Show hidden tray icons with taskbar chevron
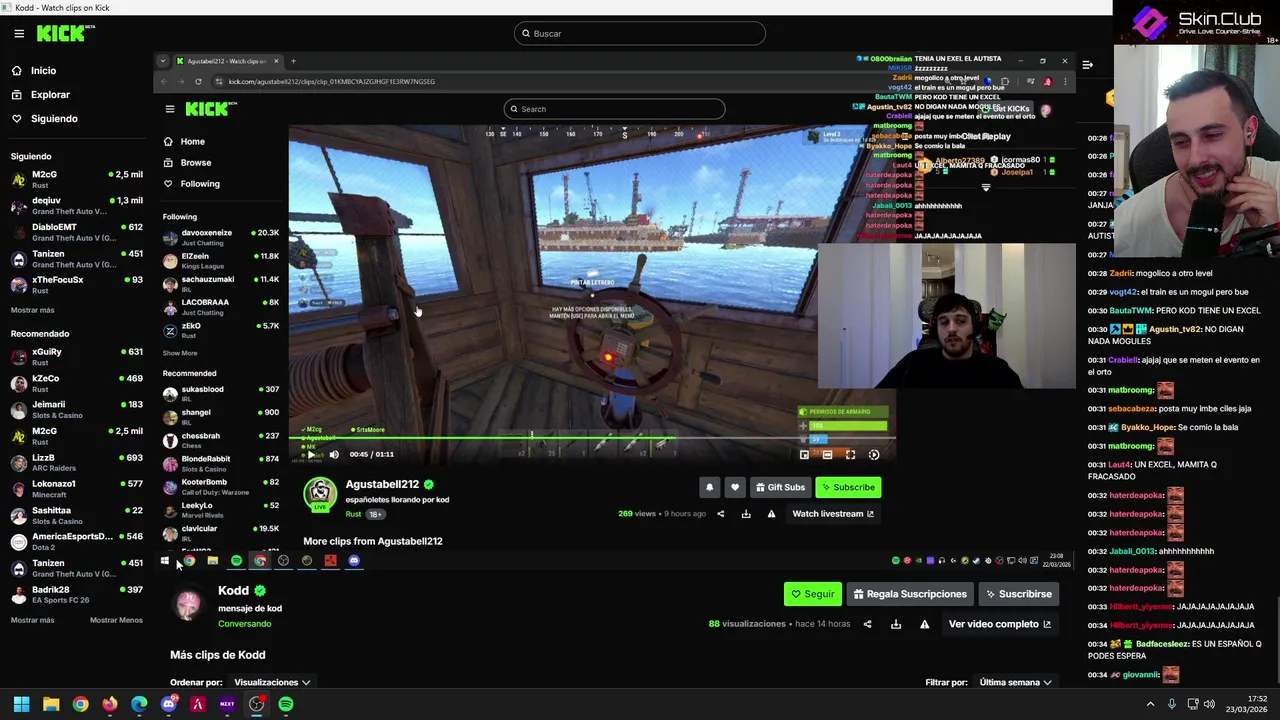This screenshot has width=1280, height=720. (1150, 704)
